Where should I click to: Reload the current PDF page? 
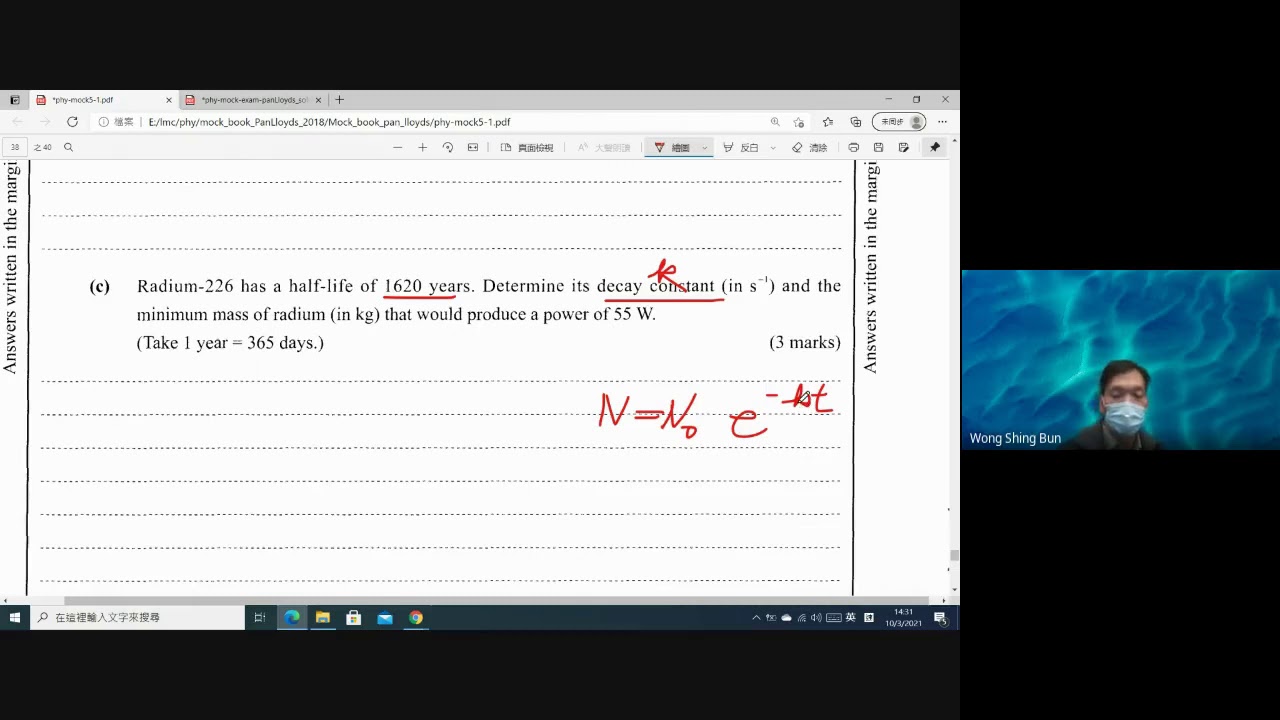(x=72, y=122)
